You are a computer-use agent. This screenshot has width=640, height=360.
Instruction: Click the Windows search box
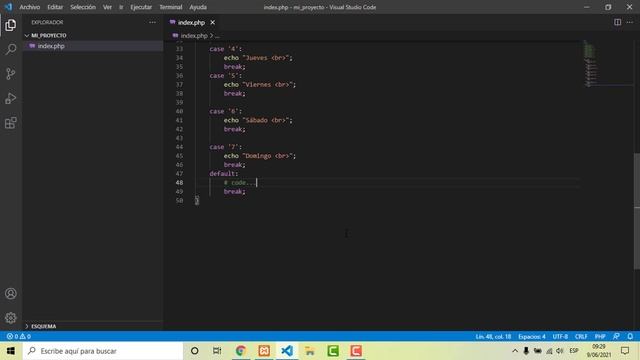103,351
